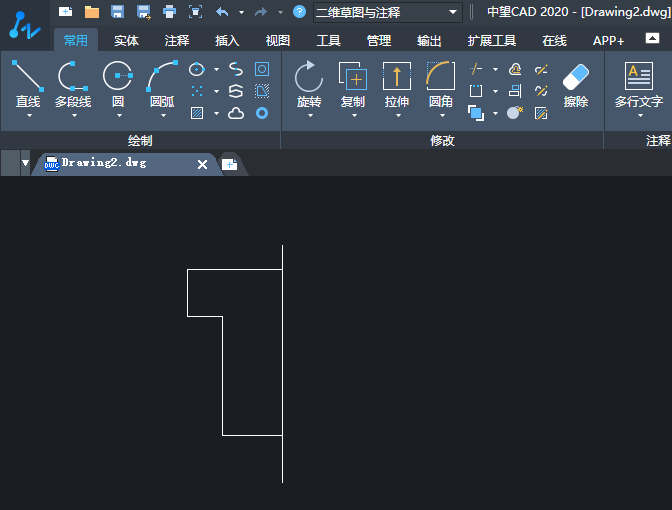Select the 圆 circle tool
The width and height of the screenshot is (672, 510).
(118, 84)
